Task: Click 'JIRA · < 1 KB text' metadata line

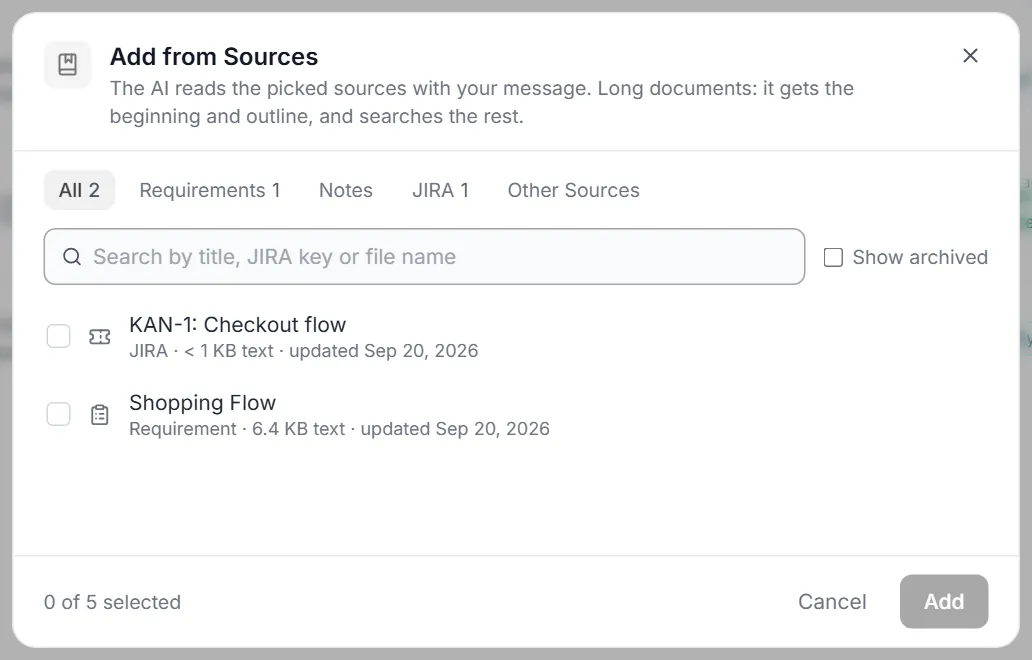Action: (303, 351)
